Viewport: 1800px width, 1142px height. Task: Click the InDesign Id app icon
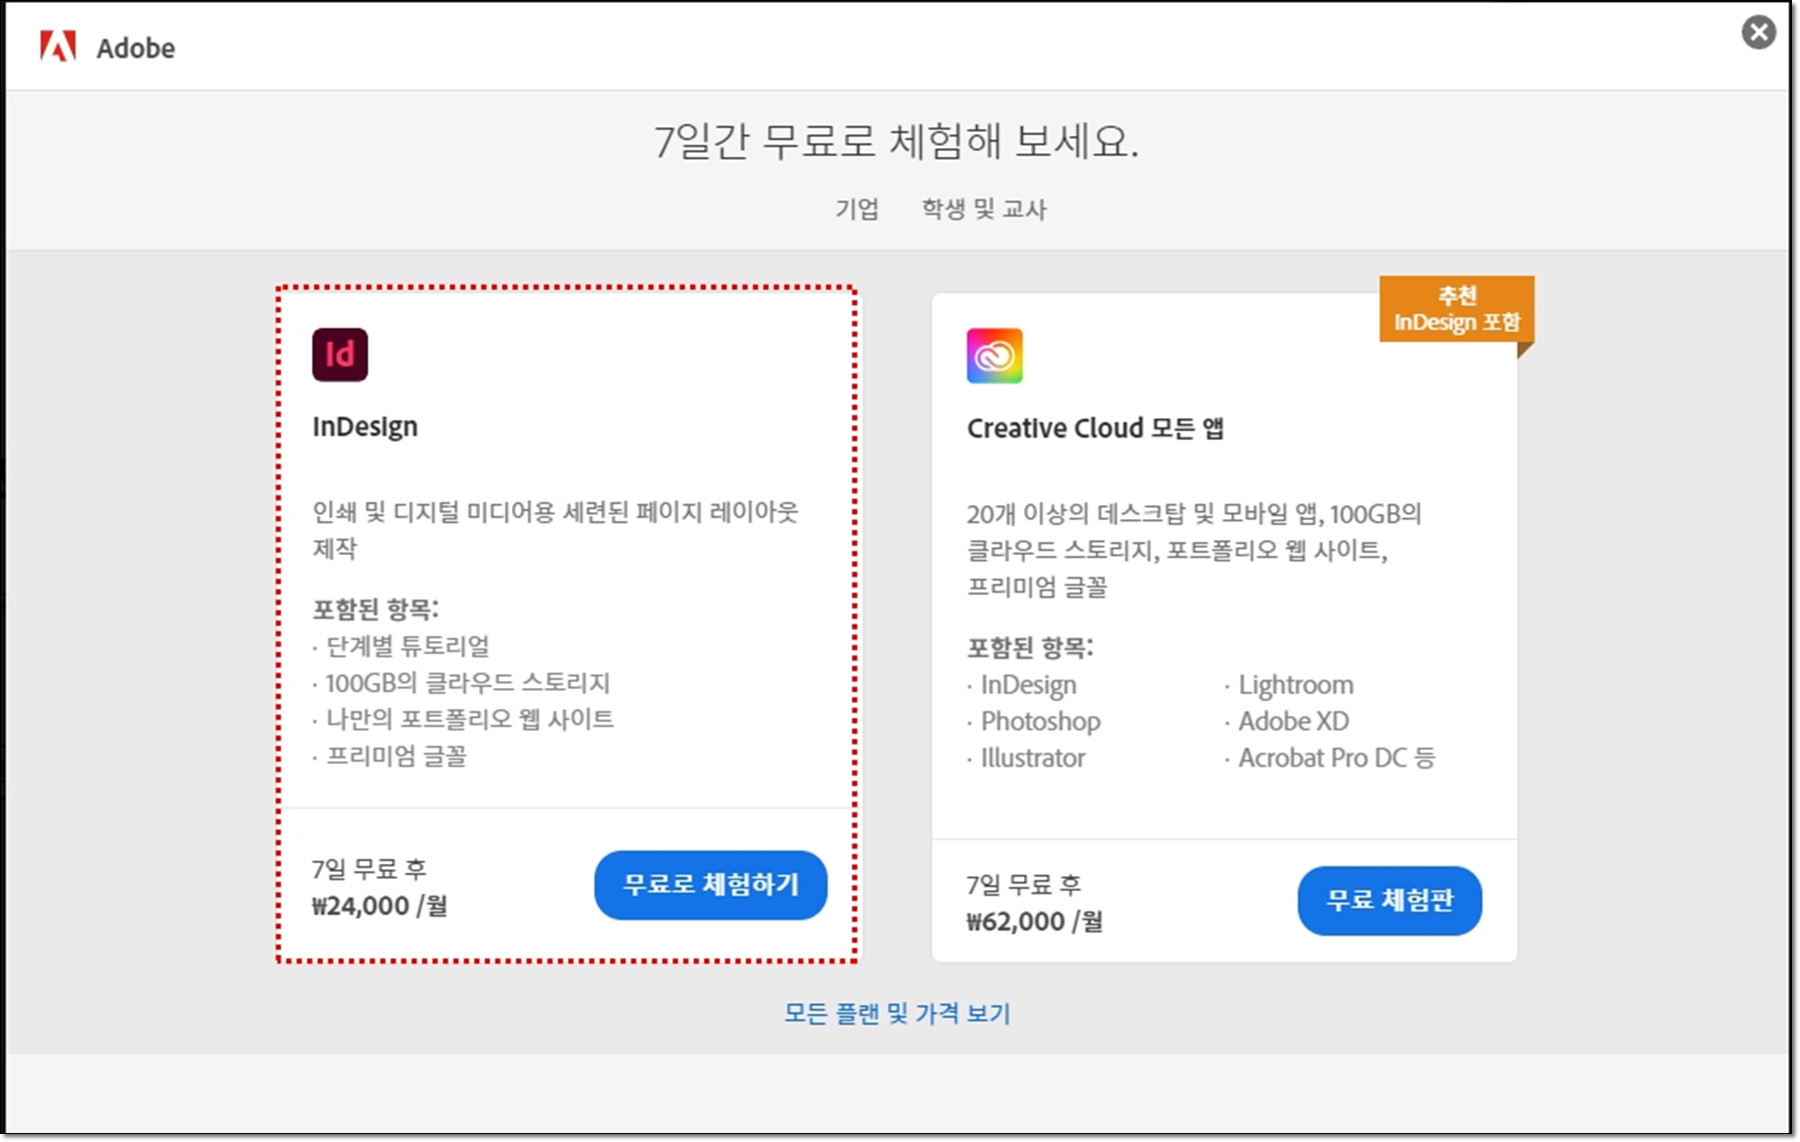(340, 354)
